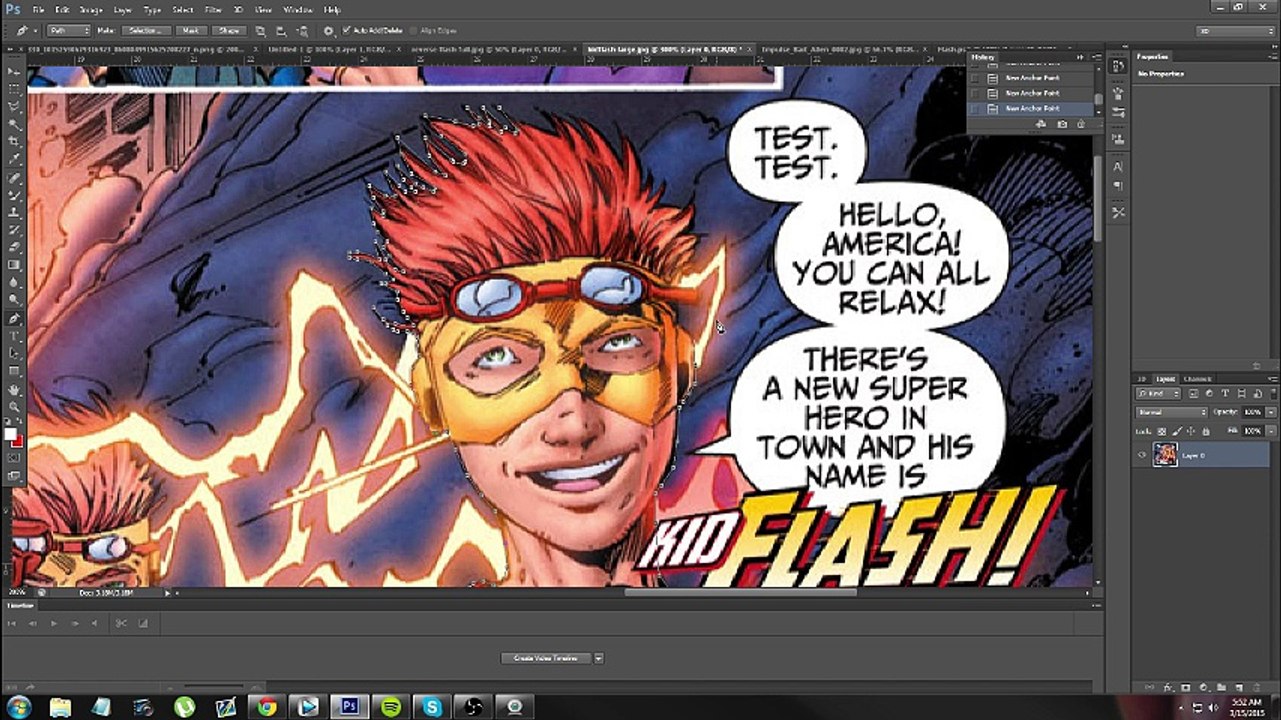Viewport: 1281px width, 720px height.
Task: Toggle Quick Mask mode
Action: tap(14, 458)
